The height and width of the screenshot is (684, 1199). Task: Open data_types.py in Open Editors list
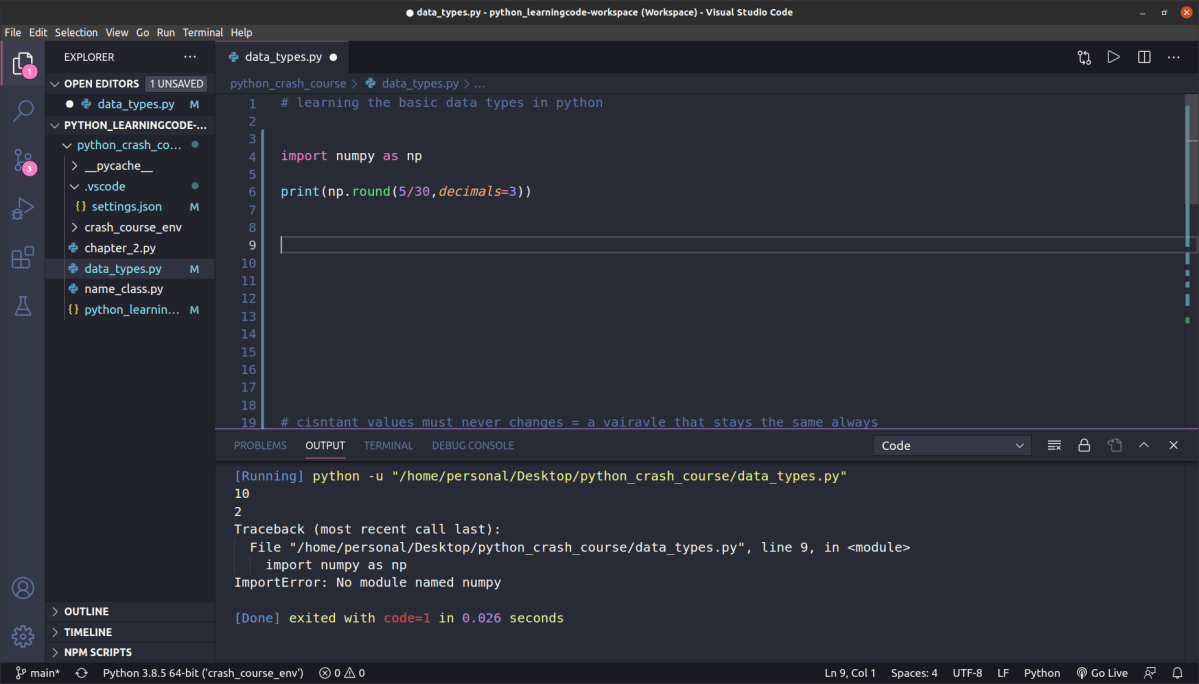(x=130, y=105)
